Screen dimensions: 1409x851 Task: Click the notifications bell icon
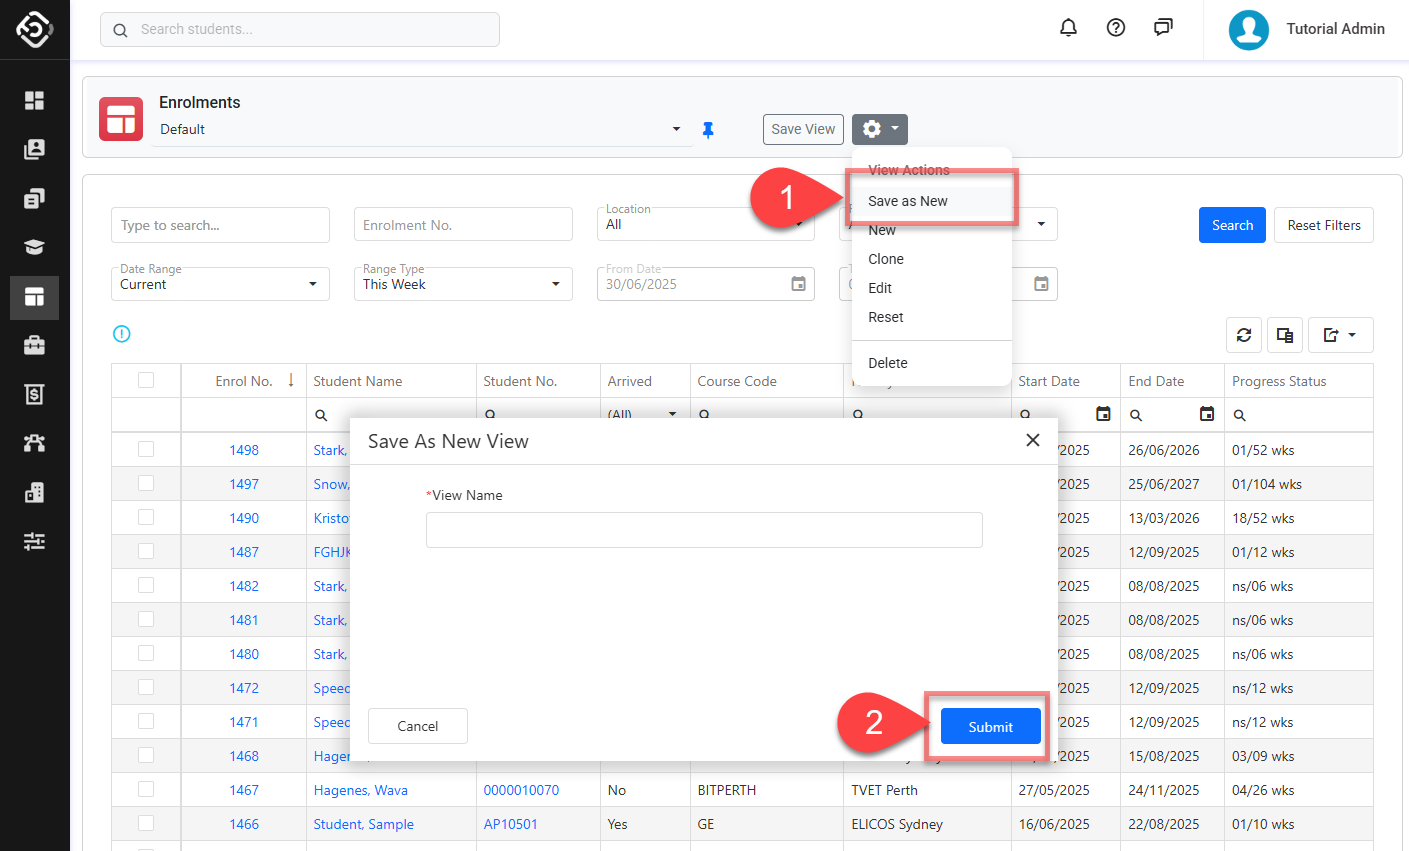(1068, 28)
